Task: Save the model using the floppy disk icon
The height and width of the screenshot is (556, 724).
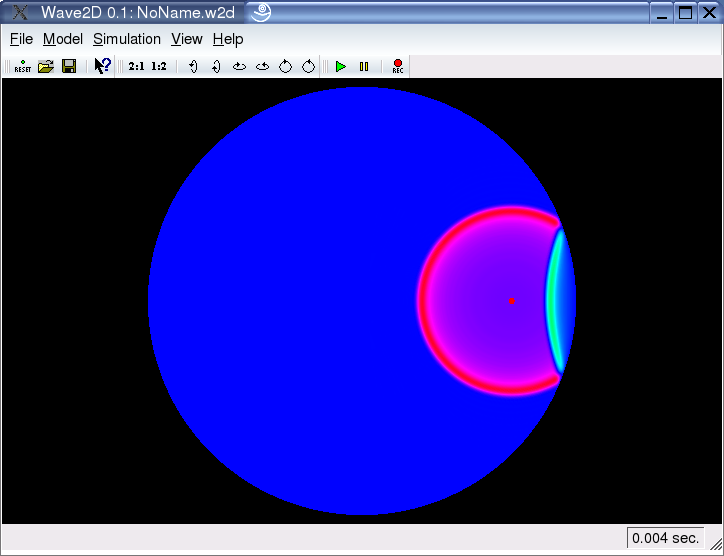Action: [69, 67]
